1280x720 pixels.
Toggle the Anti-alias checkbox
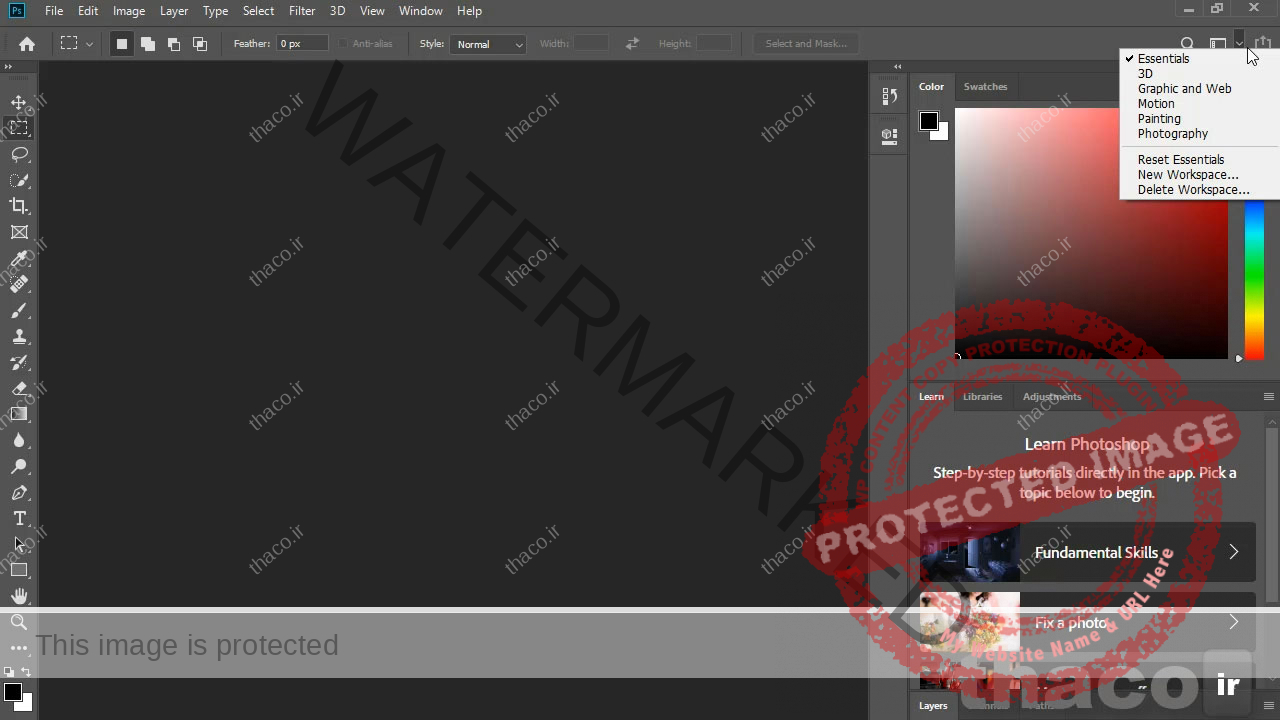[x=343, y=44]
